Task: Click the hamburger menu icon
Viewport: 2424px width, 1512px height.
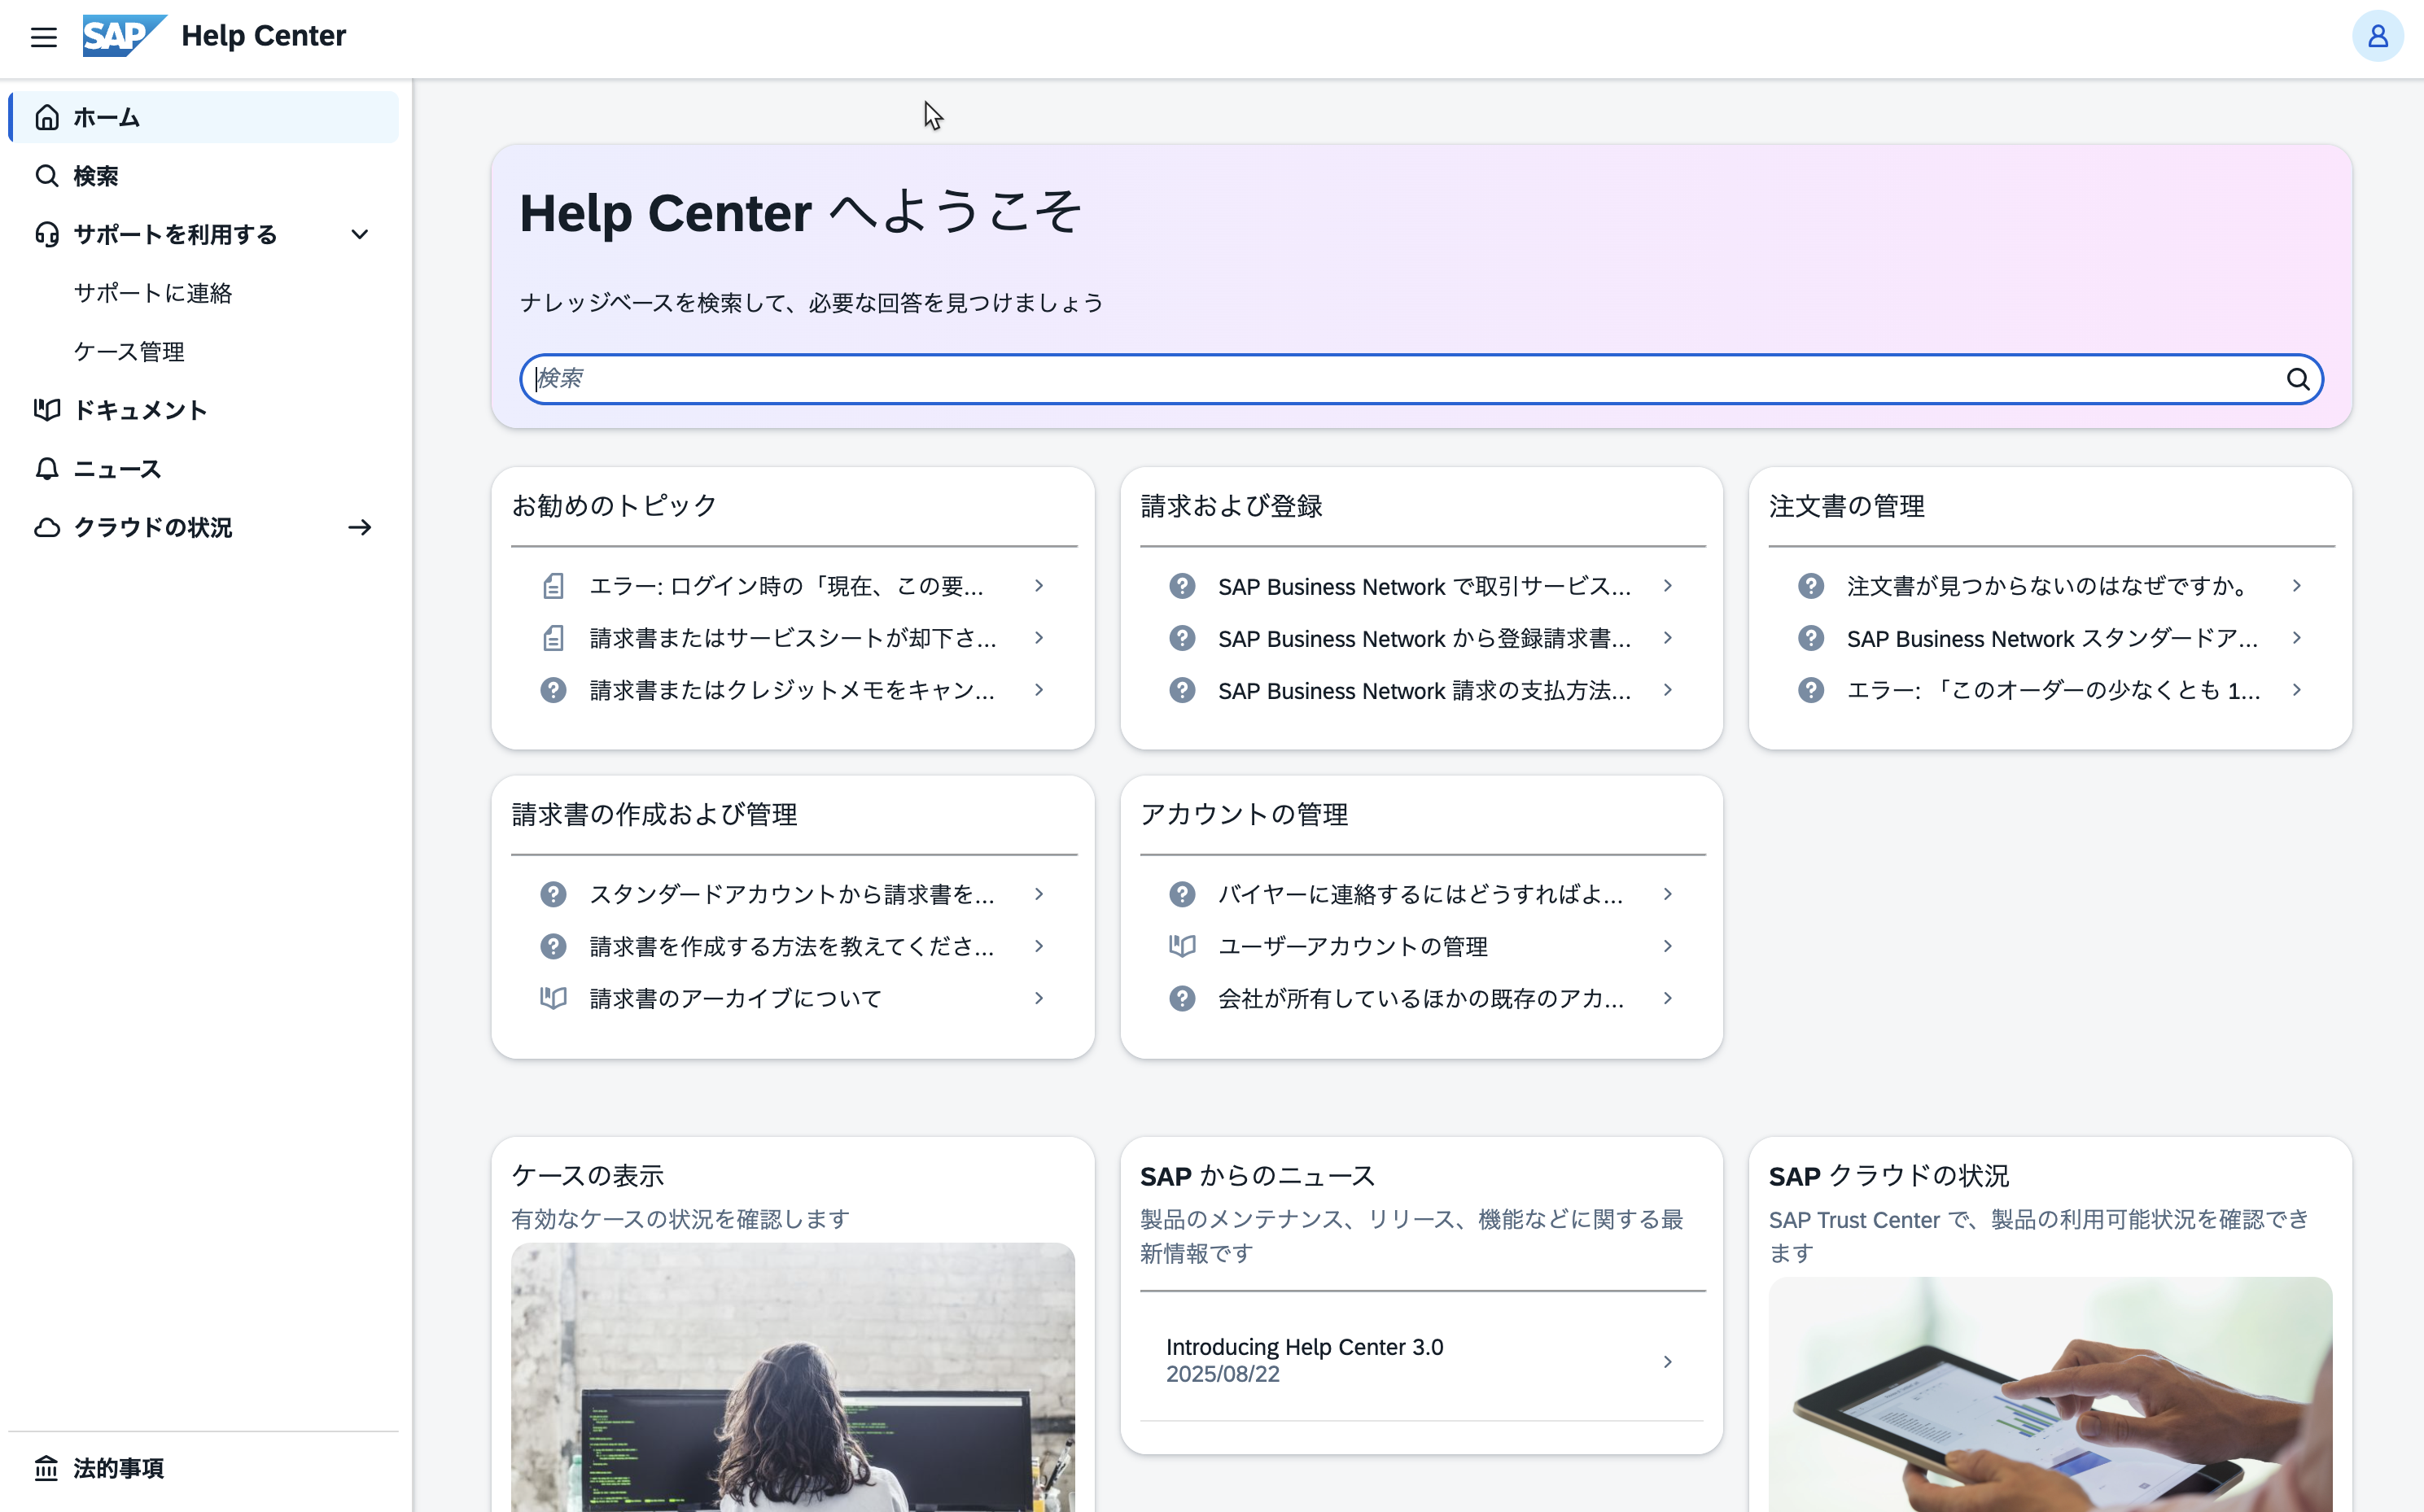Action: tap(43, 37)
